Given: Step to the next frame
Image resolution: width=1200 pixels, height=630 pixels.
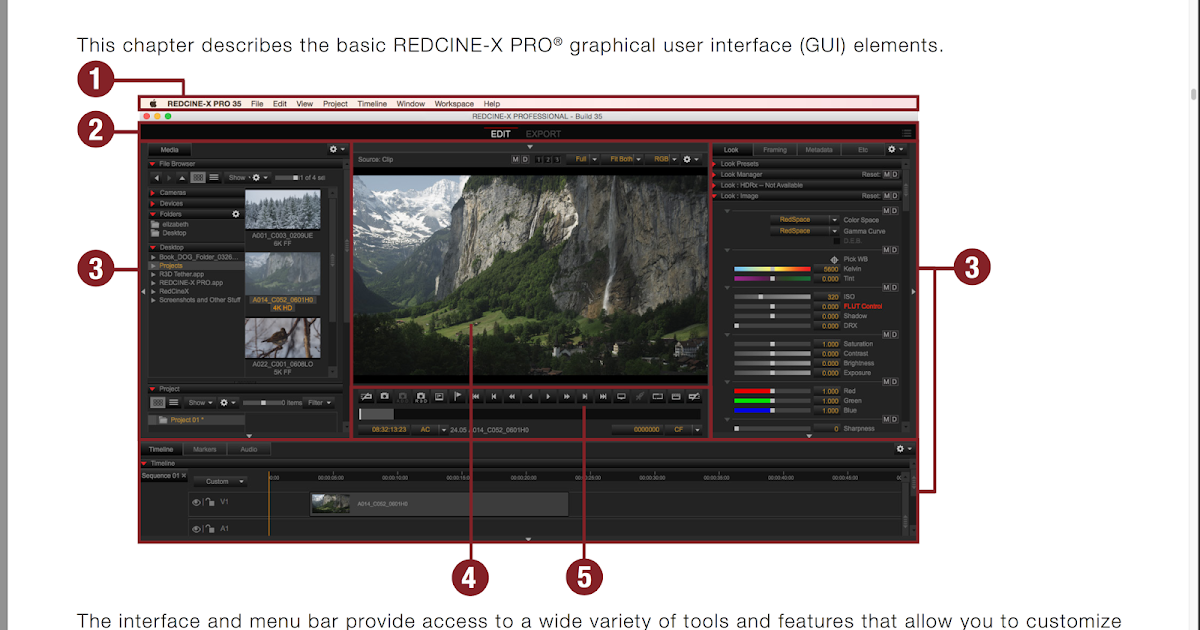Looking at the screenshot, I should (585, 396).
